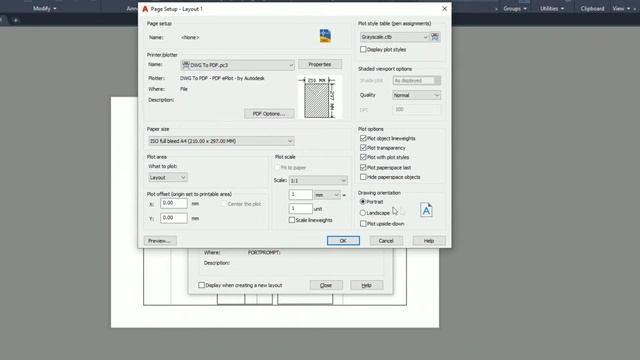
Task: Click the portrait orientation letter A icon
Action: [x=426, y=210]
